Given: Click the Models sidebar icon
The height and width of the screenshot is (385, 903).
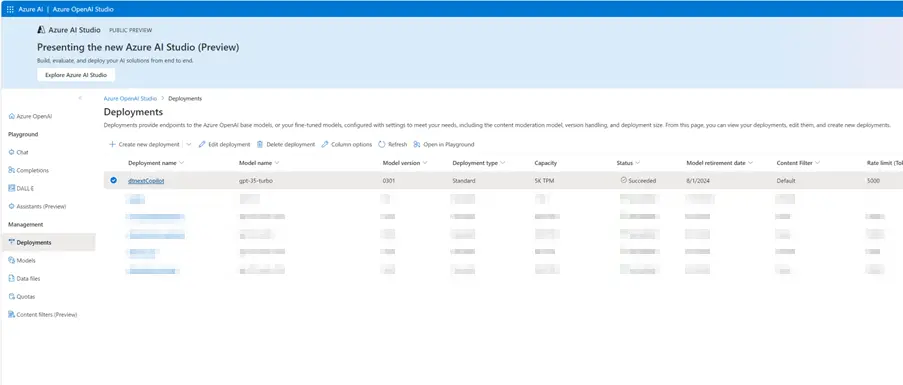Looking at the screenshot, I should (12, 260).
